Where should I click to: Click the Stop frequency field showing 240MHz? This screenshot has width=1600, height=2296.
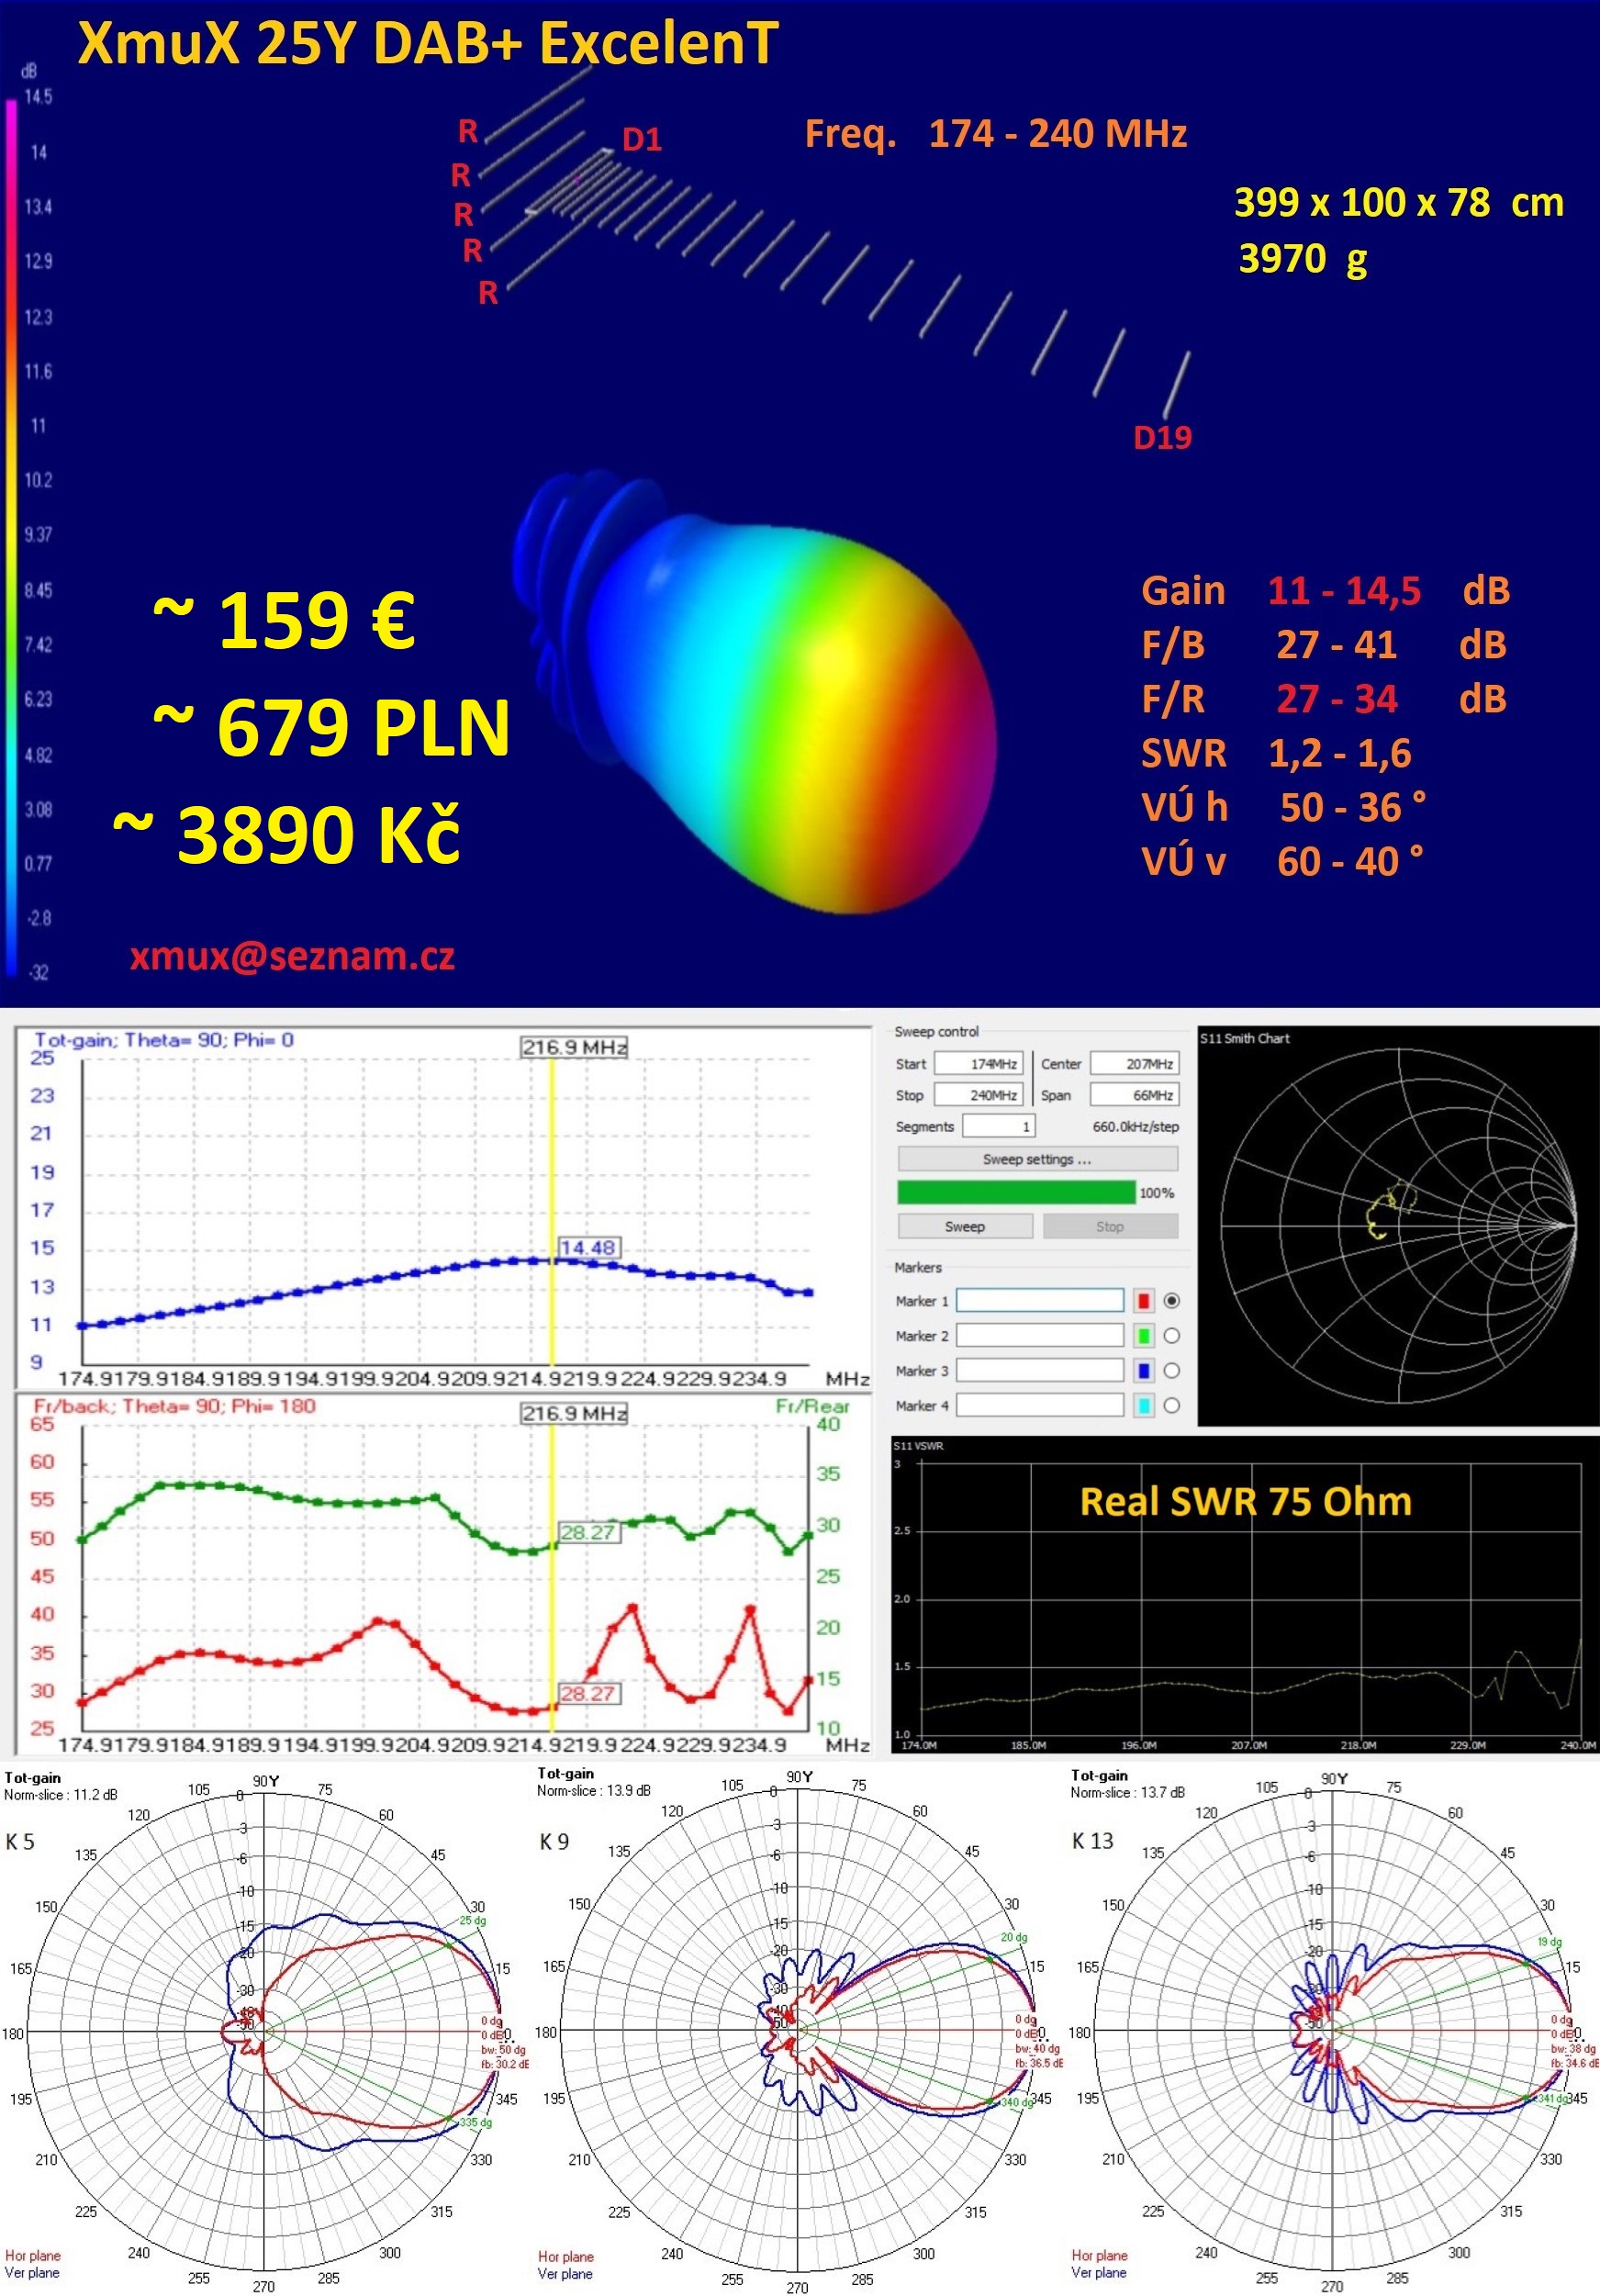pos(978,1095)
